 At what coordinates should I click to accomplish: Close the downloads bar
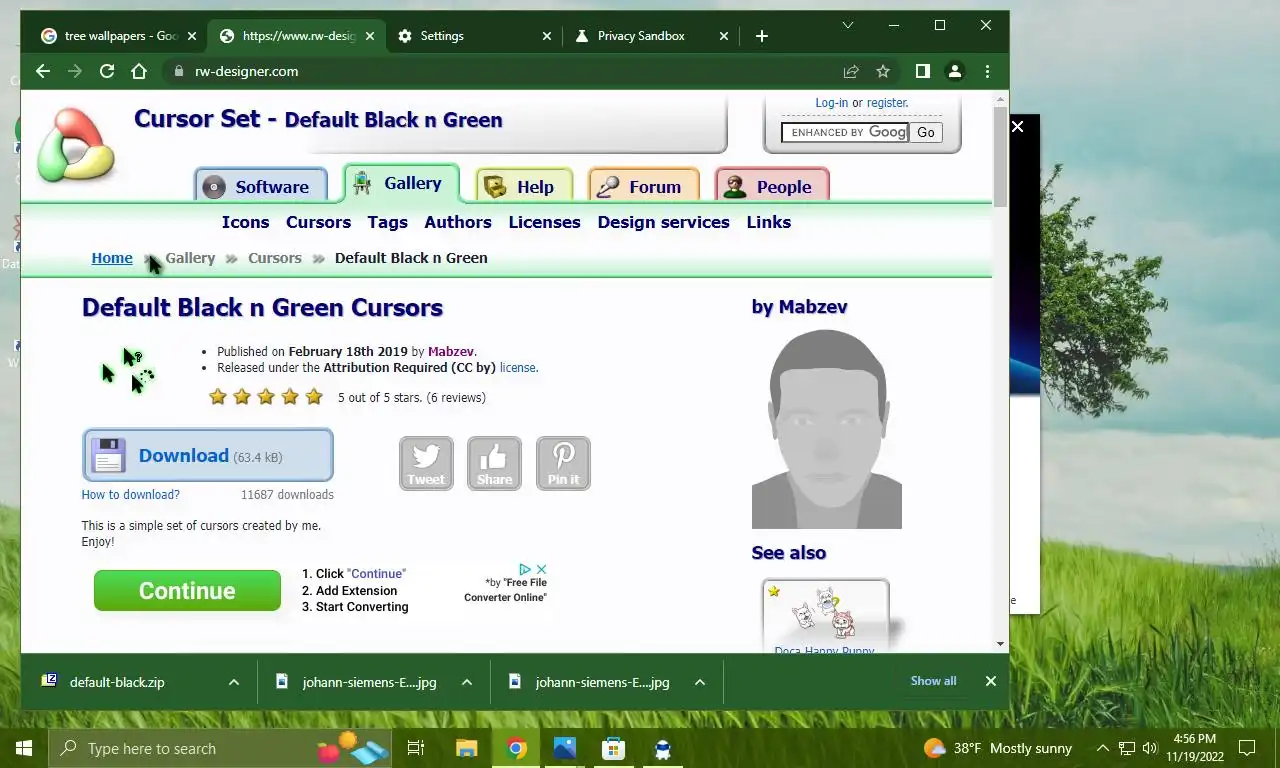(x=990, y=681)
